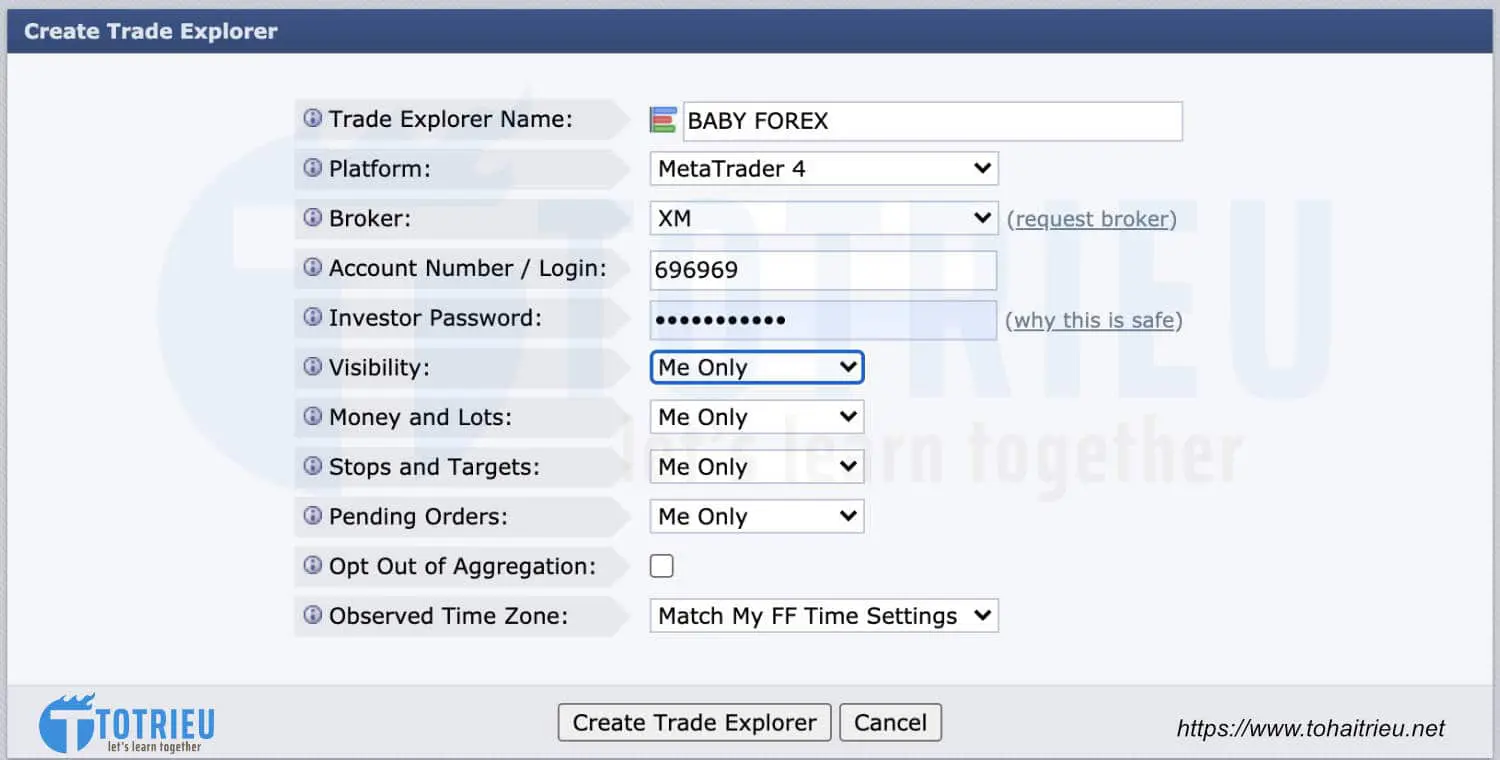This screenshot has width=1500, height=760.
Task: Click info icon beside Trade Explorer Name
Action: (313, 119)
